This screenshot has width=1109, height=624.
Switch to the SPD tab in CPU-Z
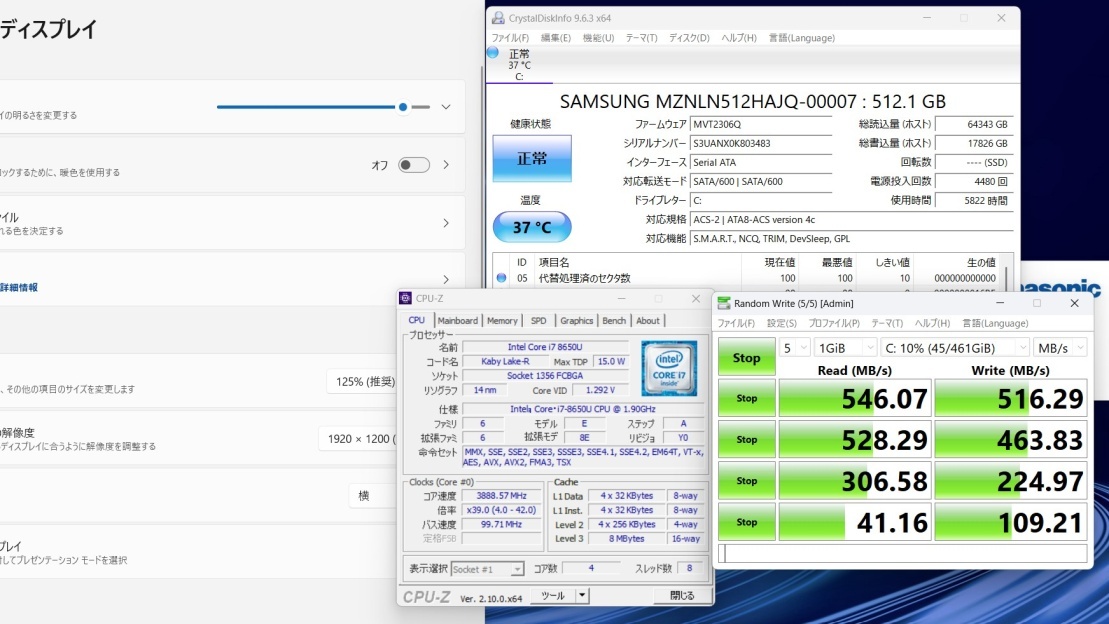click(x=538, y=320)
